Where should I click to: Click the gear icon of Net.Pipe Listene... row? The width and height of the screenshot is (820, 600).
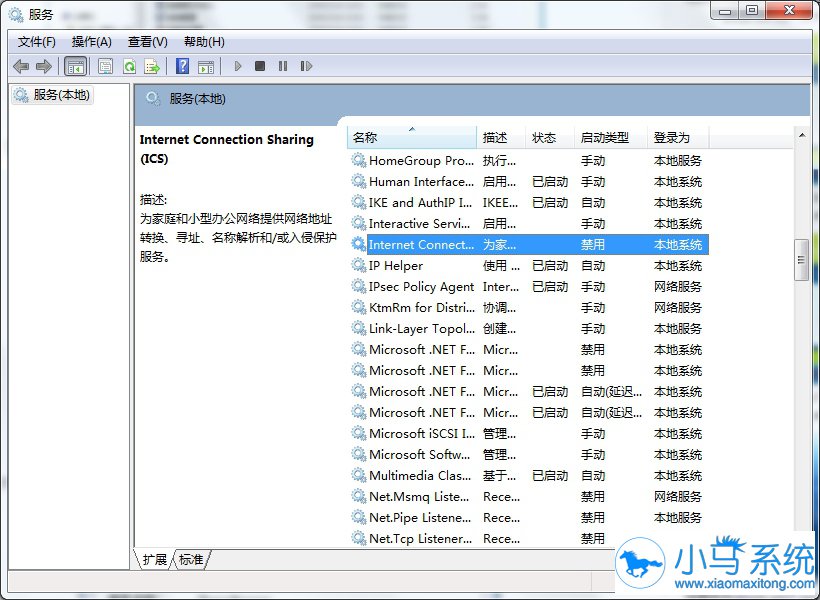359,517
